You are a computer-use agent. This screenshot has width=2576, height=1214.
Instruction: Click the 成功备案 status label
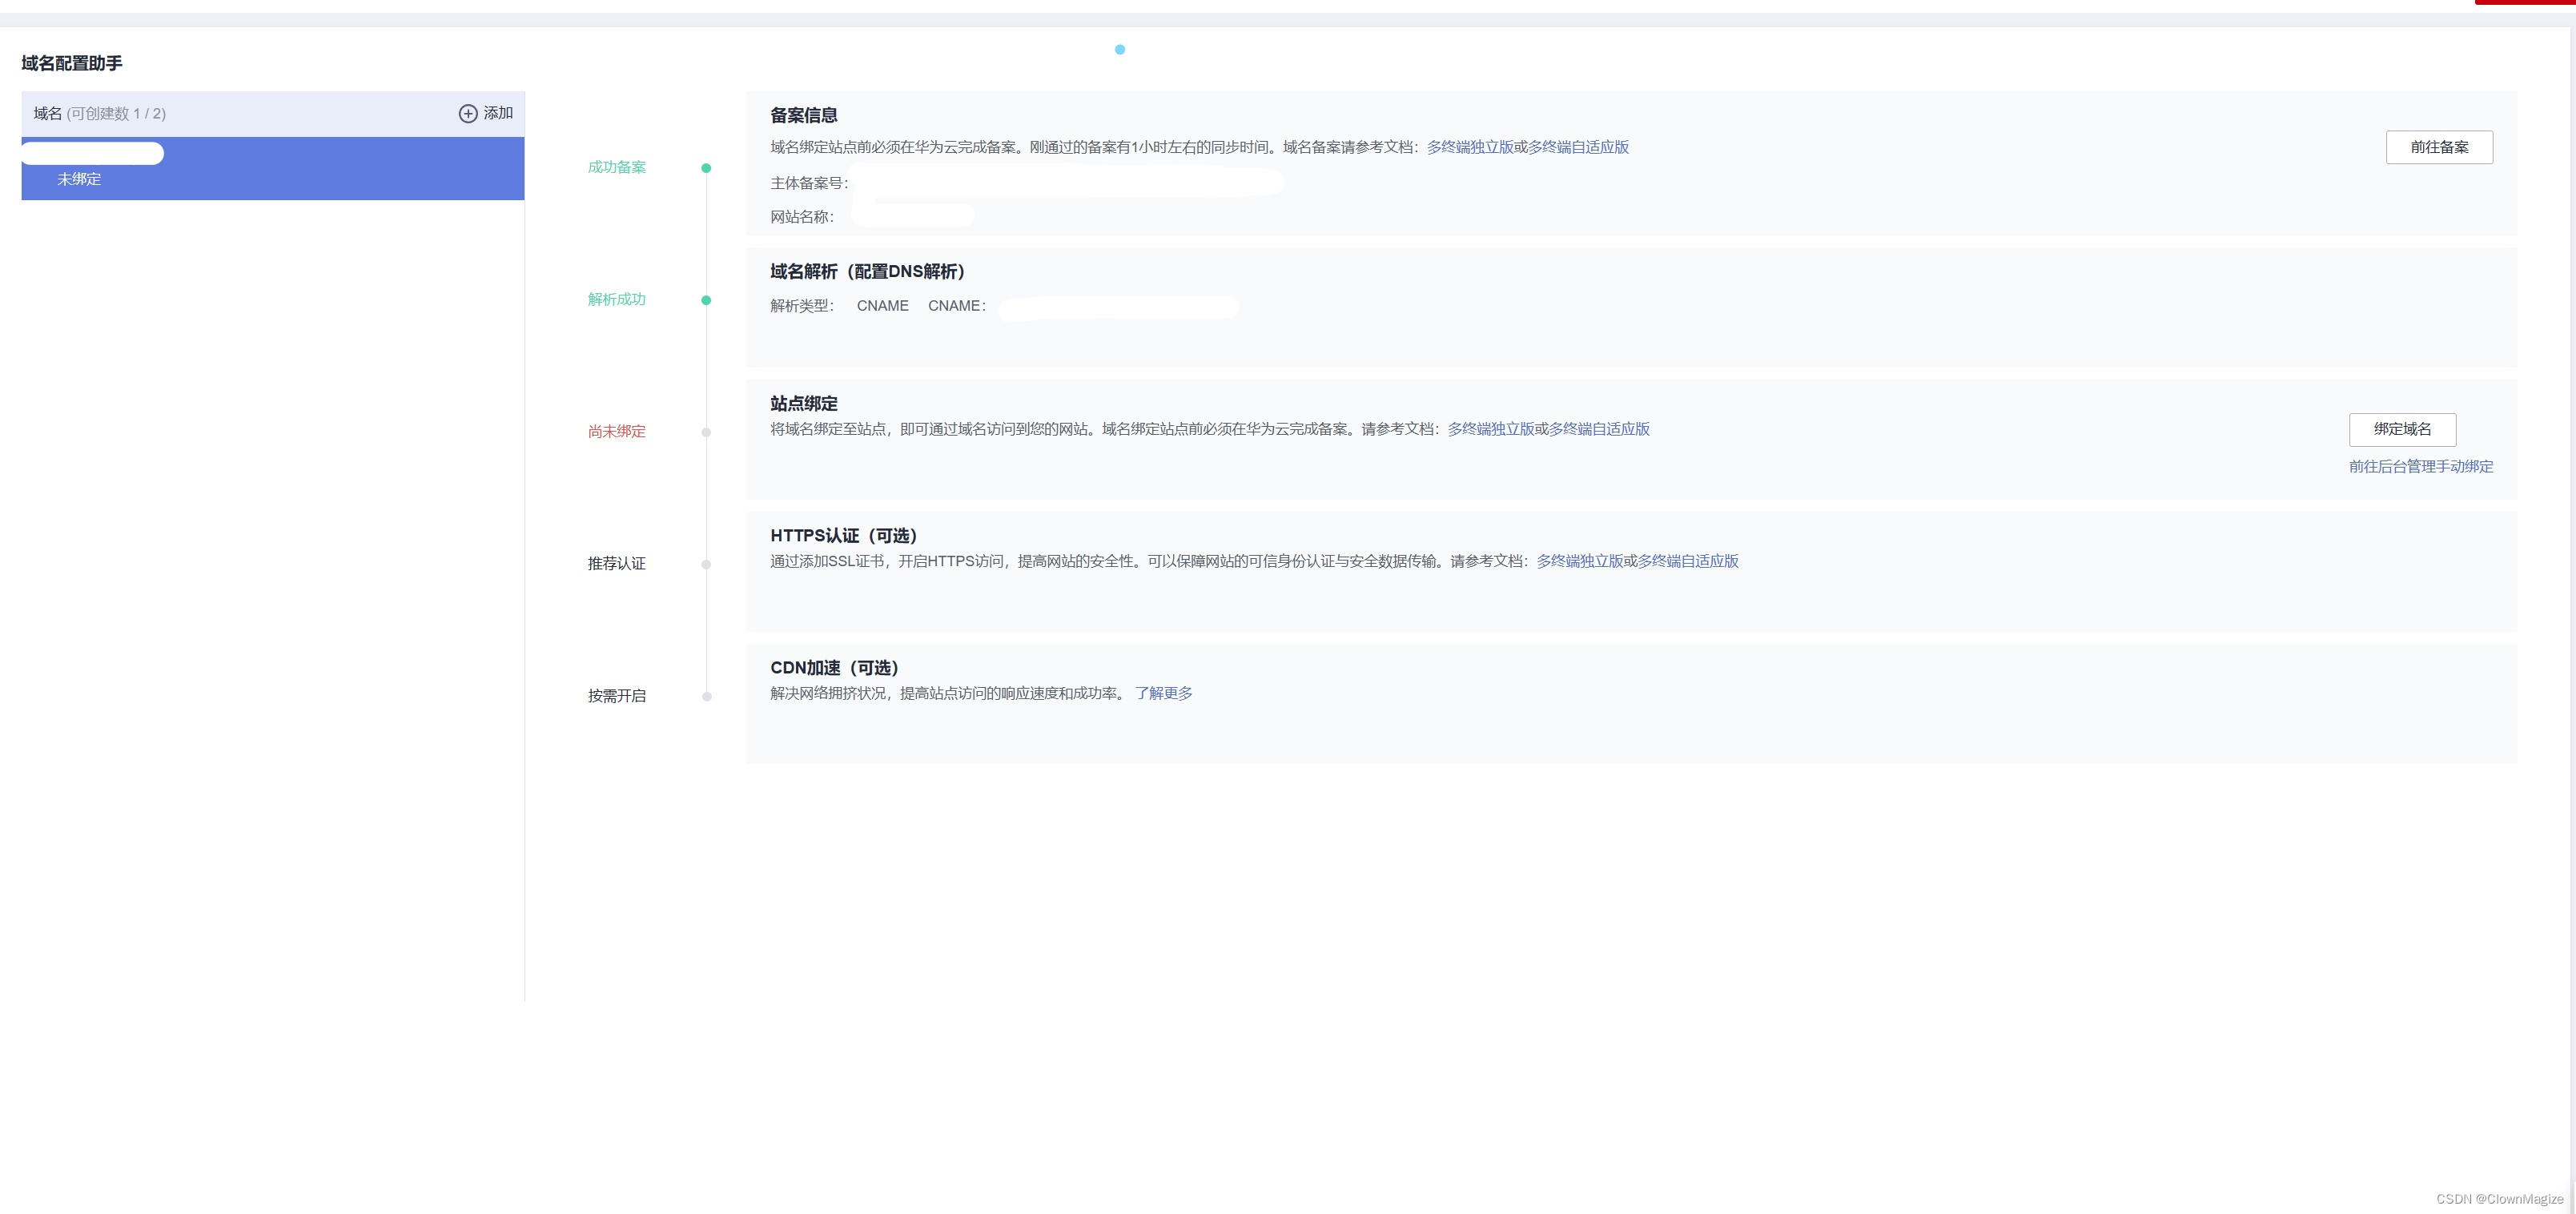[616, 167]
